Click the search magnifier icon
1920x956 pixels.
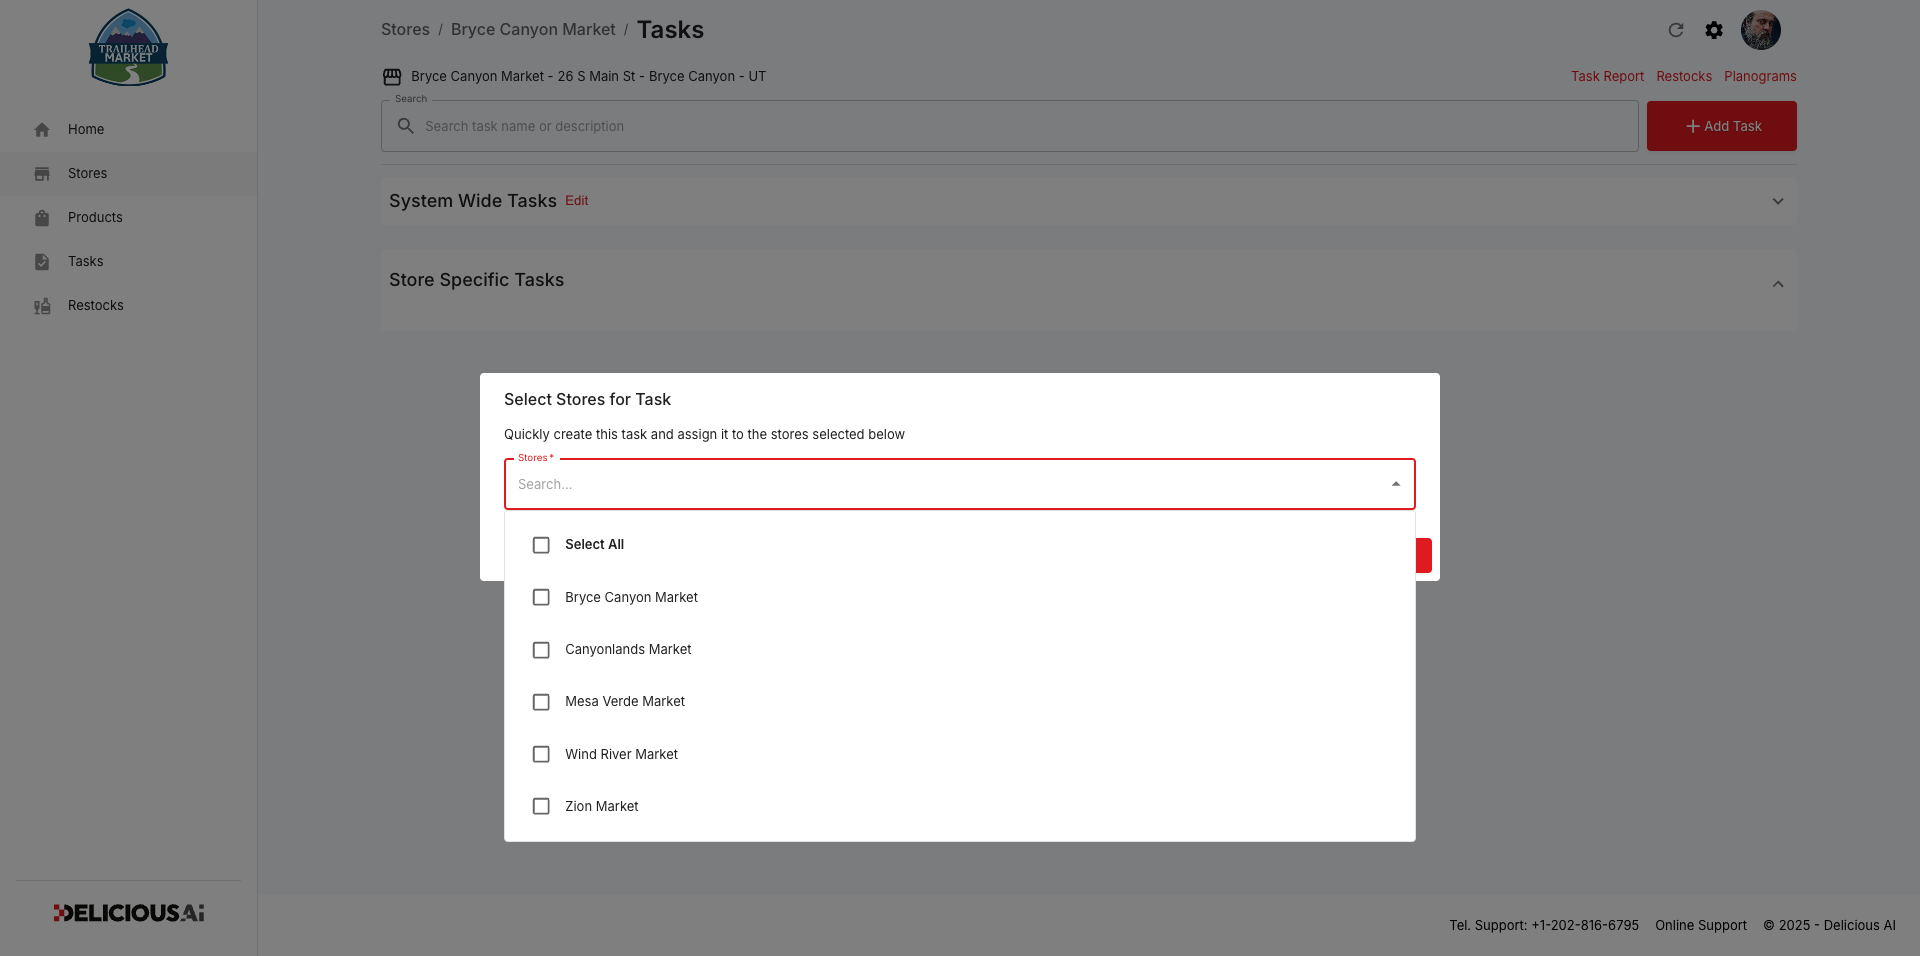click(x=406, y=126)
